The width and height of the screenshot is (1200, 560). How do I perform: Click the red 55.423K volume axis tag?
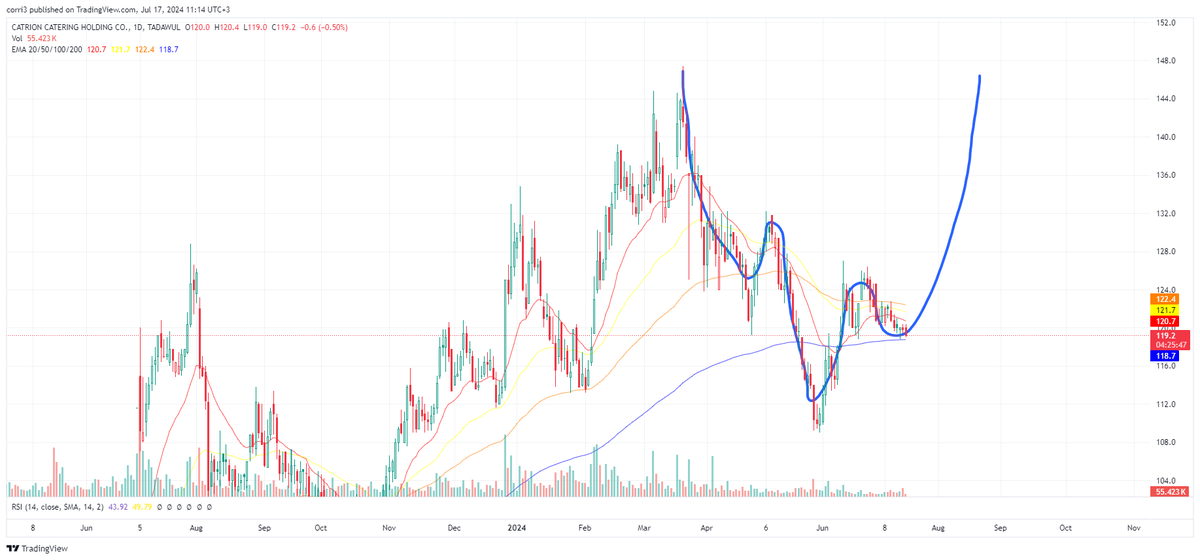click(1169, 492)
